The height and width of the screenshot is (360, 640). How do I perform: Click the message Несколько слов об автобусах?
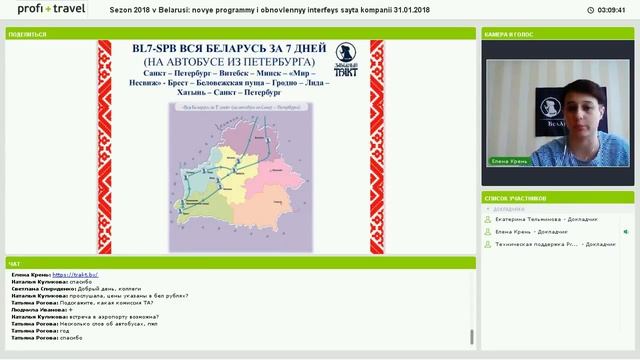[84, 324]
